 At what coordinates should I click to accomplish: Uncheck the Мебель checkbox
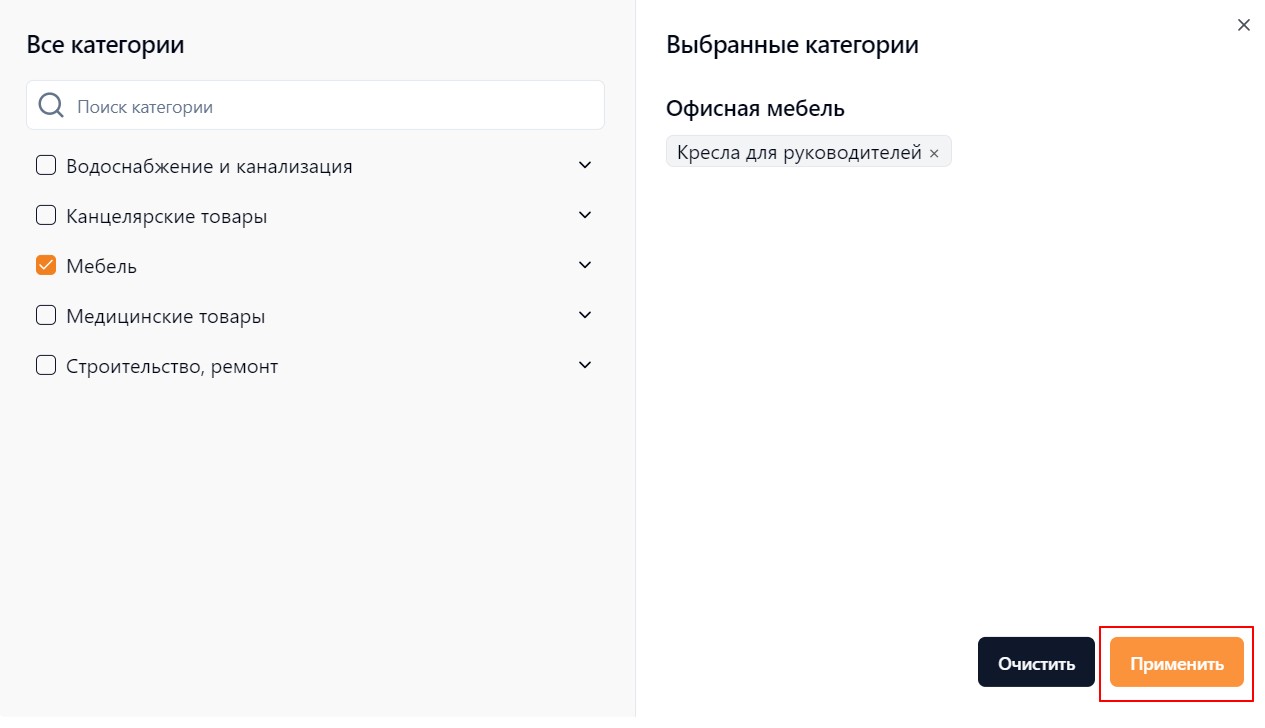point(46,265)
